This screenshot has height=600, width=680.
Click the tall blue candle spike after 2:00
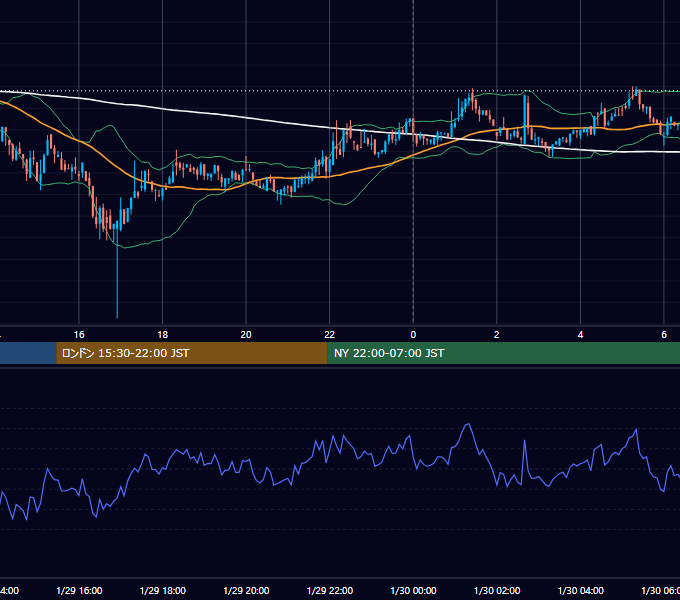(x=525, y=119)
